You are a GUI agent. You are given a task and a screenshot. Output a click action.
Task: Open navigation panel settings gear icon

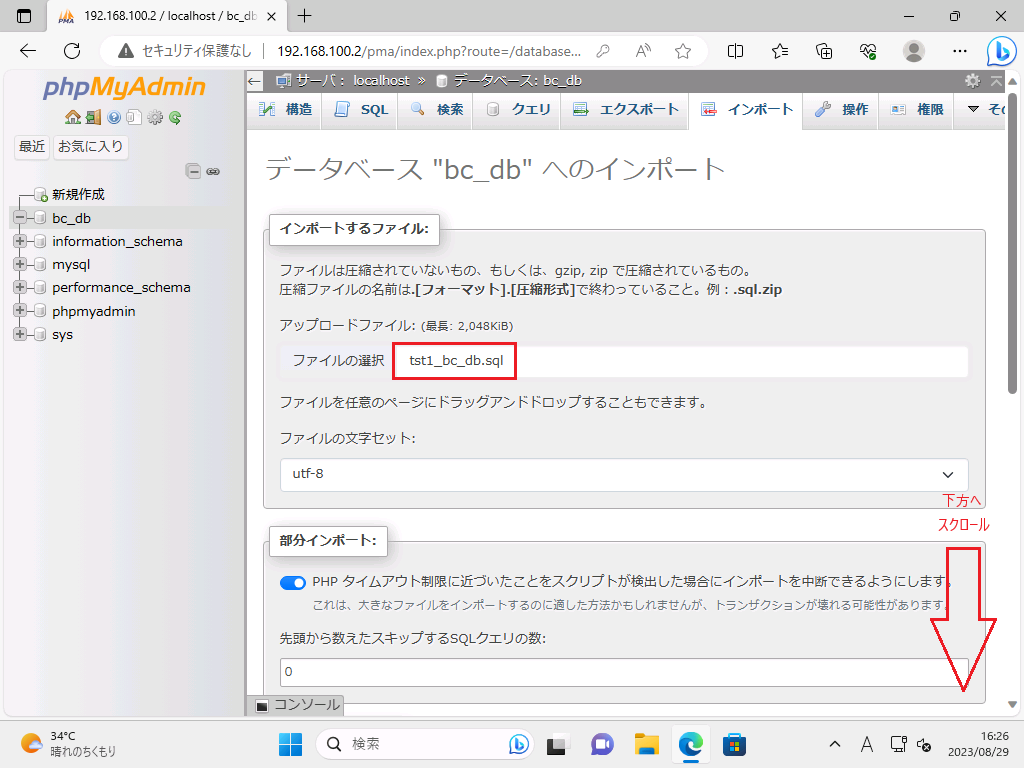pos(154,117)
